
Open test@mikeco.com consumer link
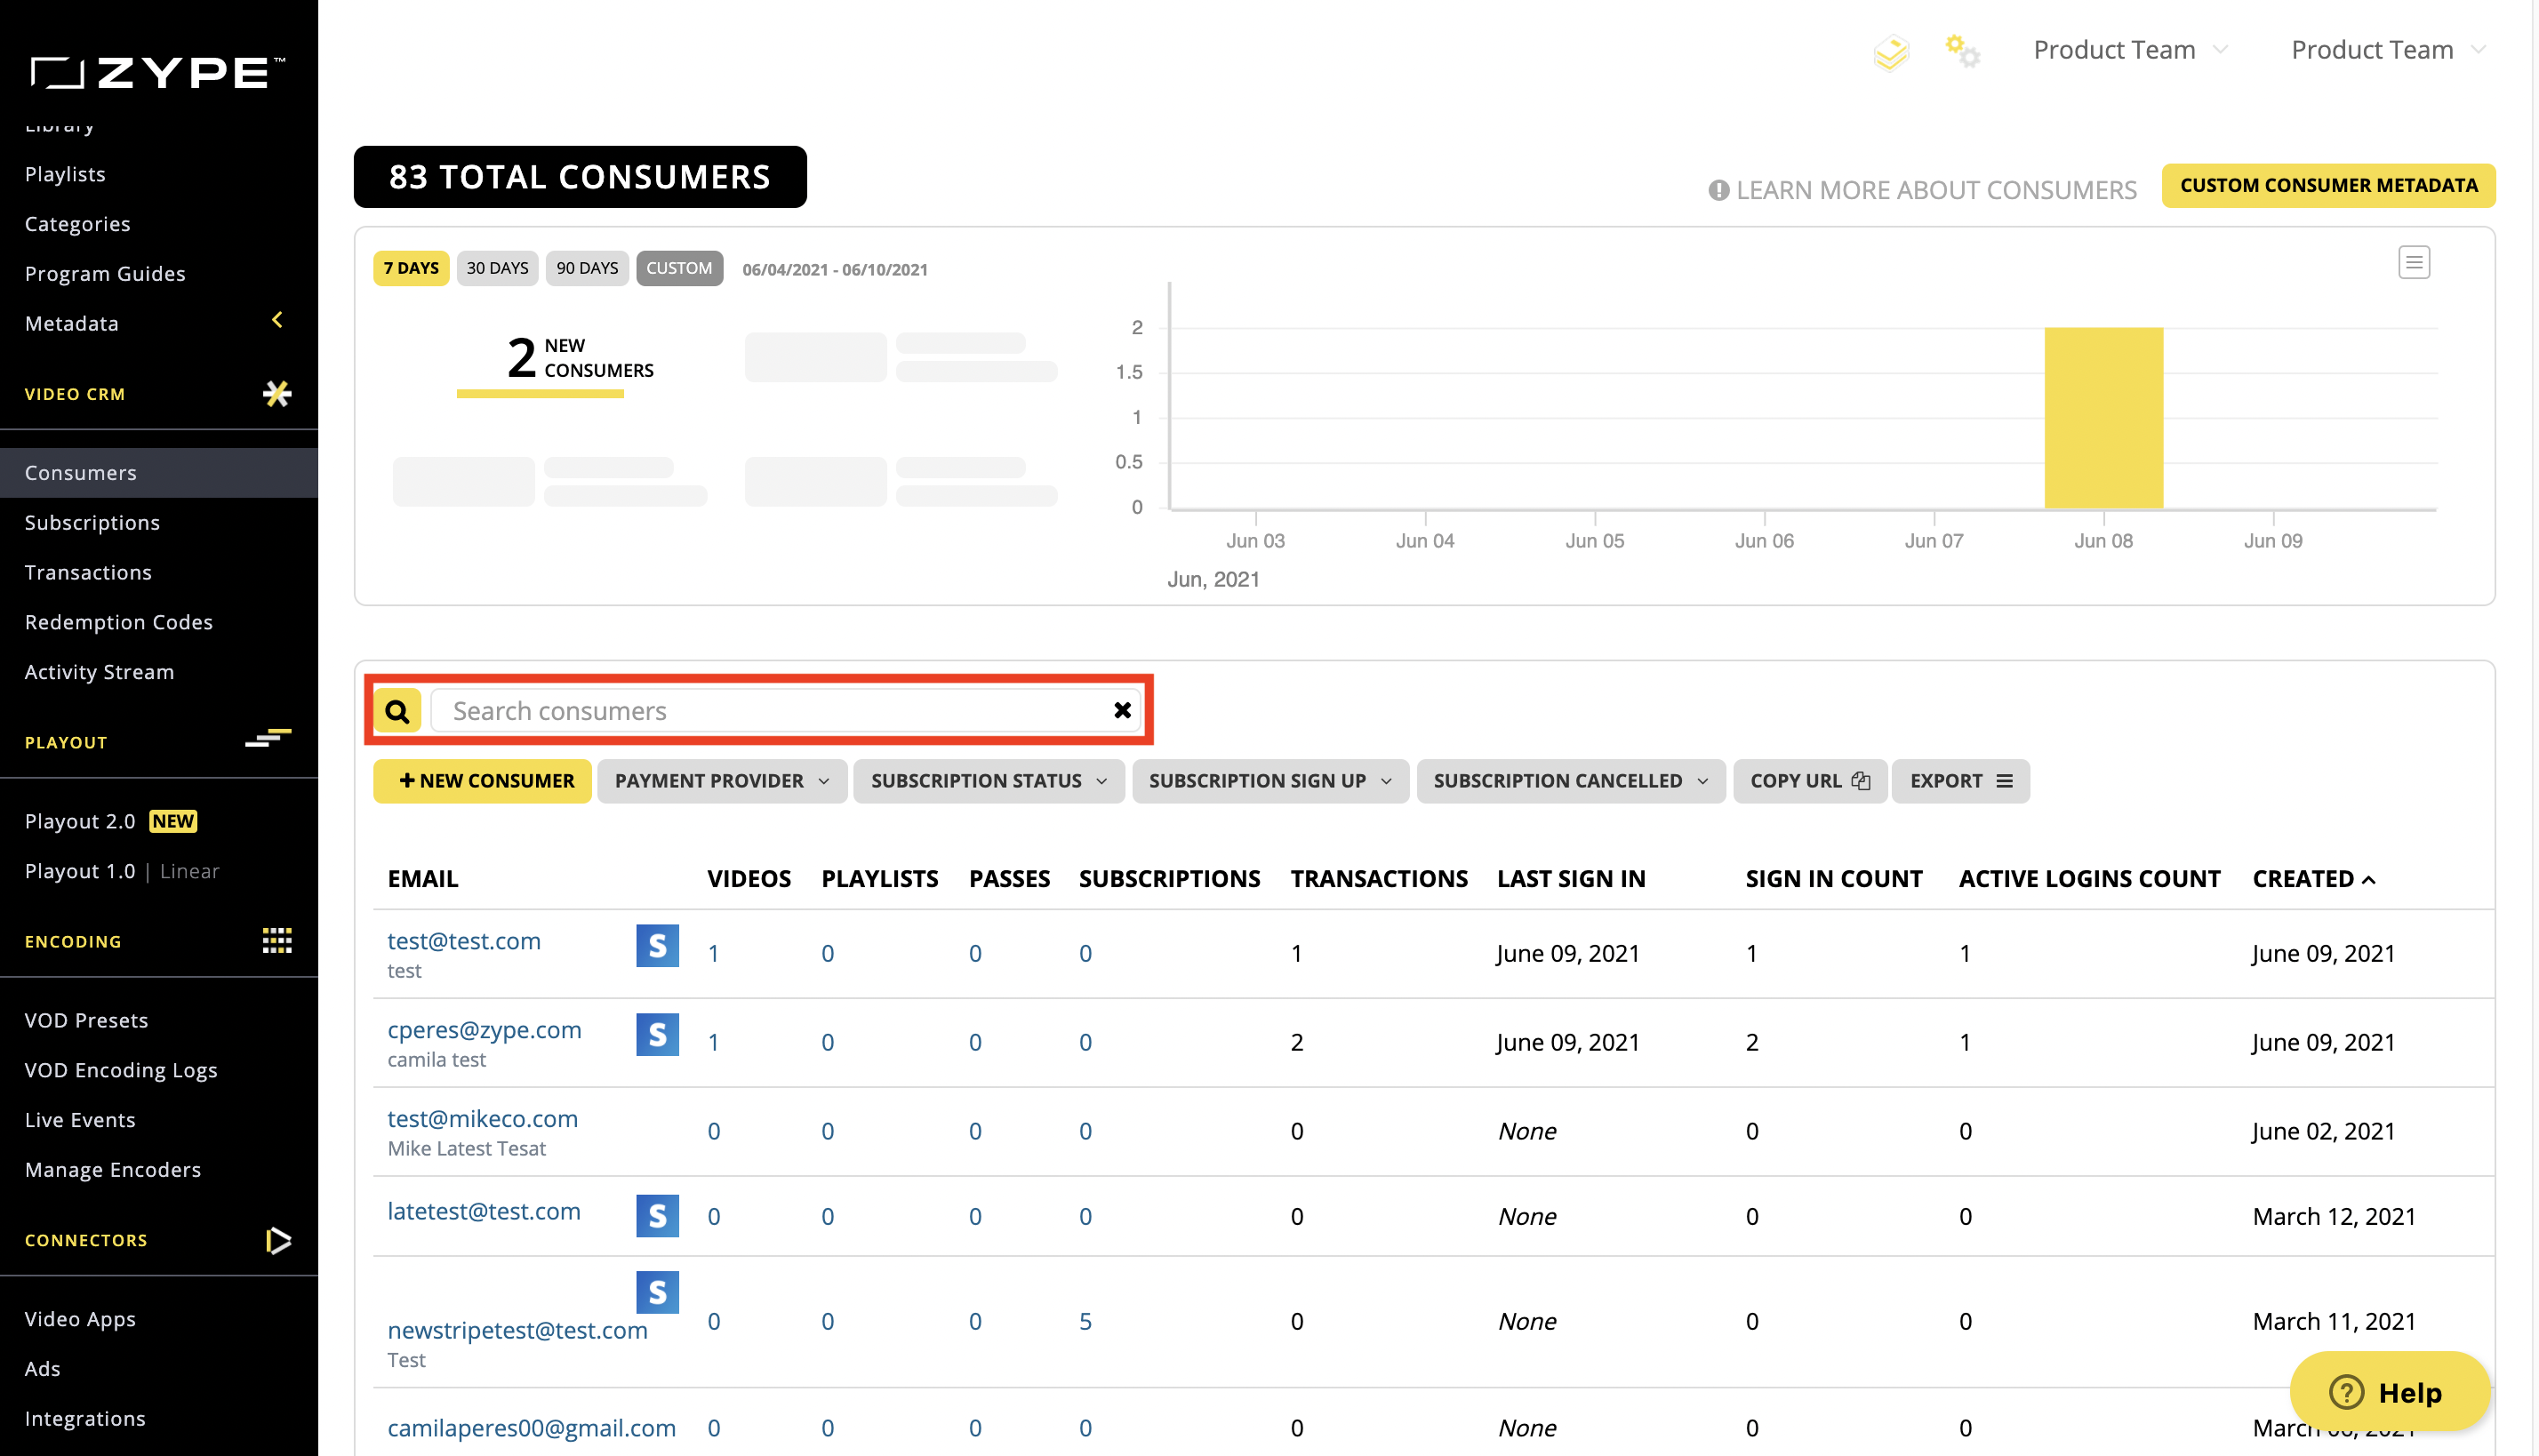(x=483, y=1119)
